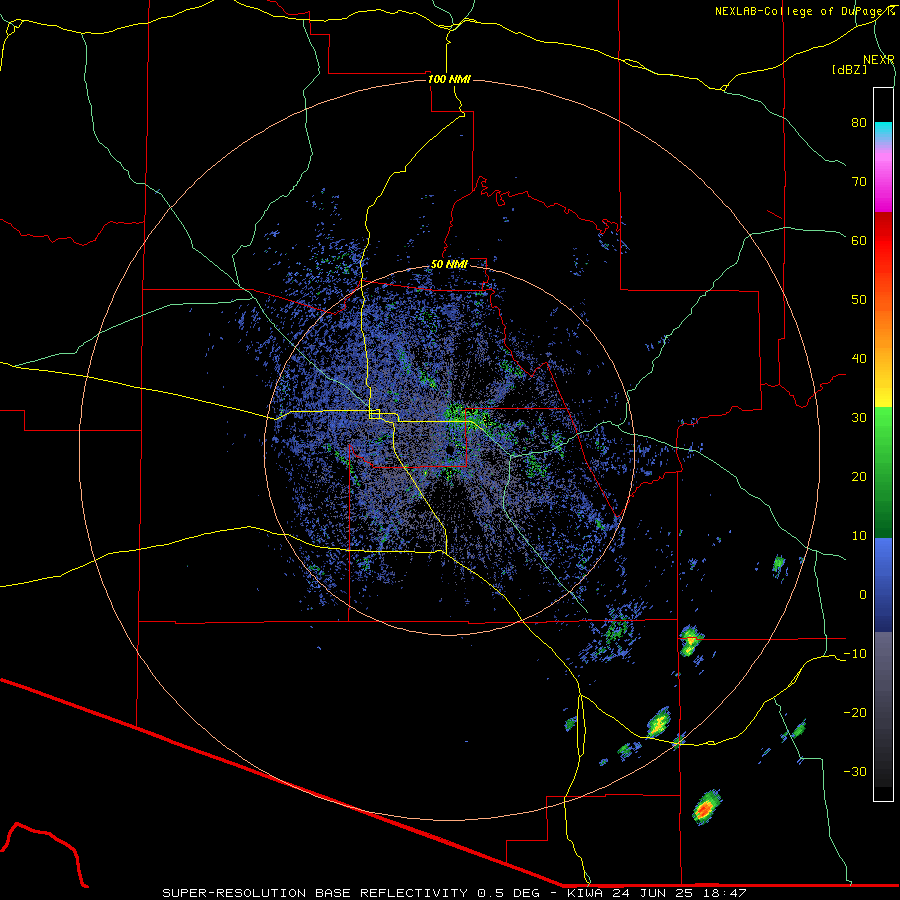
Task: Click the NEXLAB-College of DuPage credit text
Action: tap(804, 11)
